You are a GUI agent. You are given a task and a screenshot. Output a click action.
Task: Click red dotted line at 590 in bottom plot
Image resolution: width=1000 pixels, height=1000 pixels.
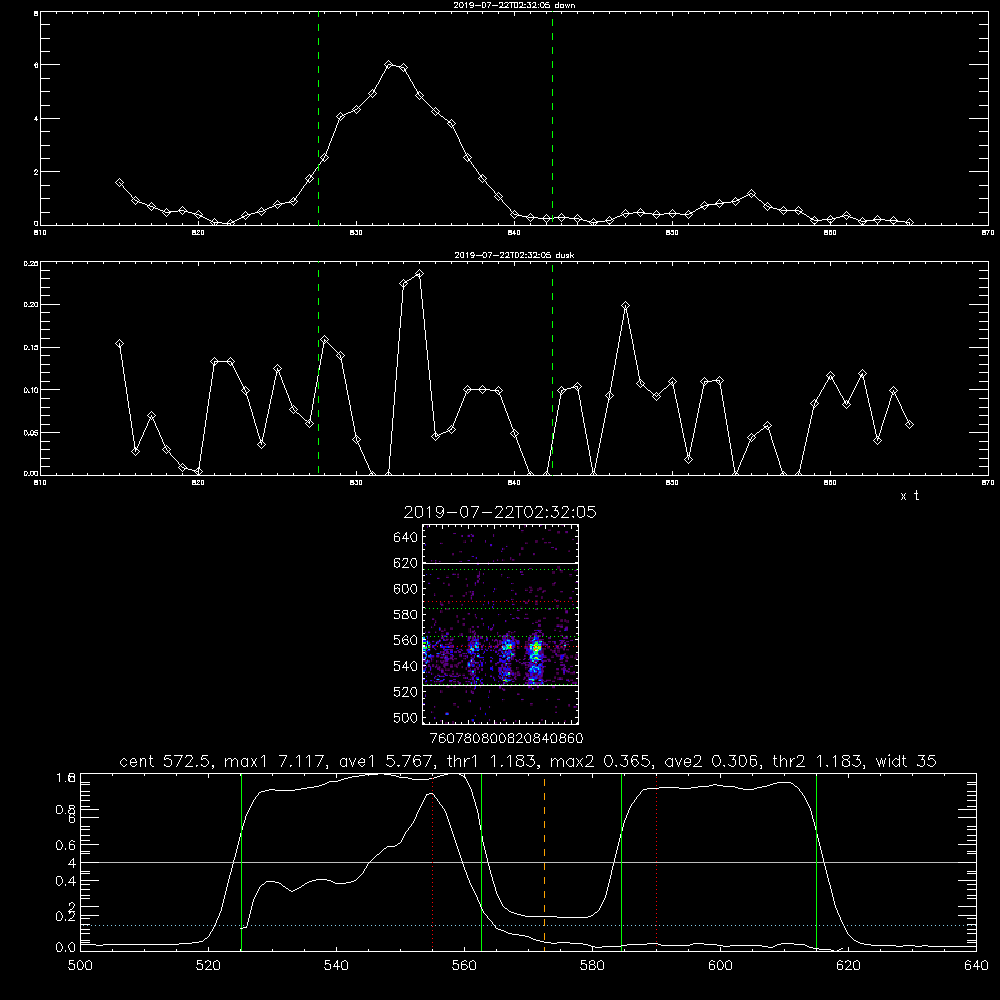pyautogui.click(x=656, y=861)
